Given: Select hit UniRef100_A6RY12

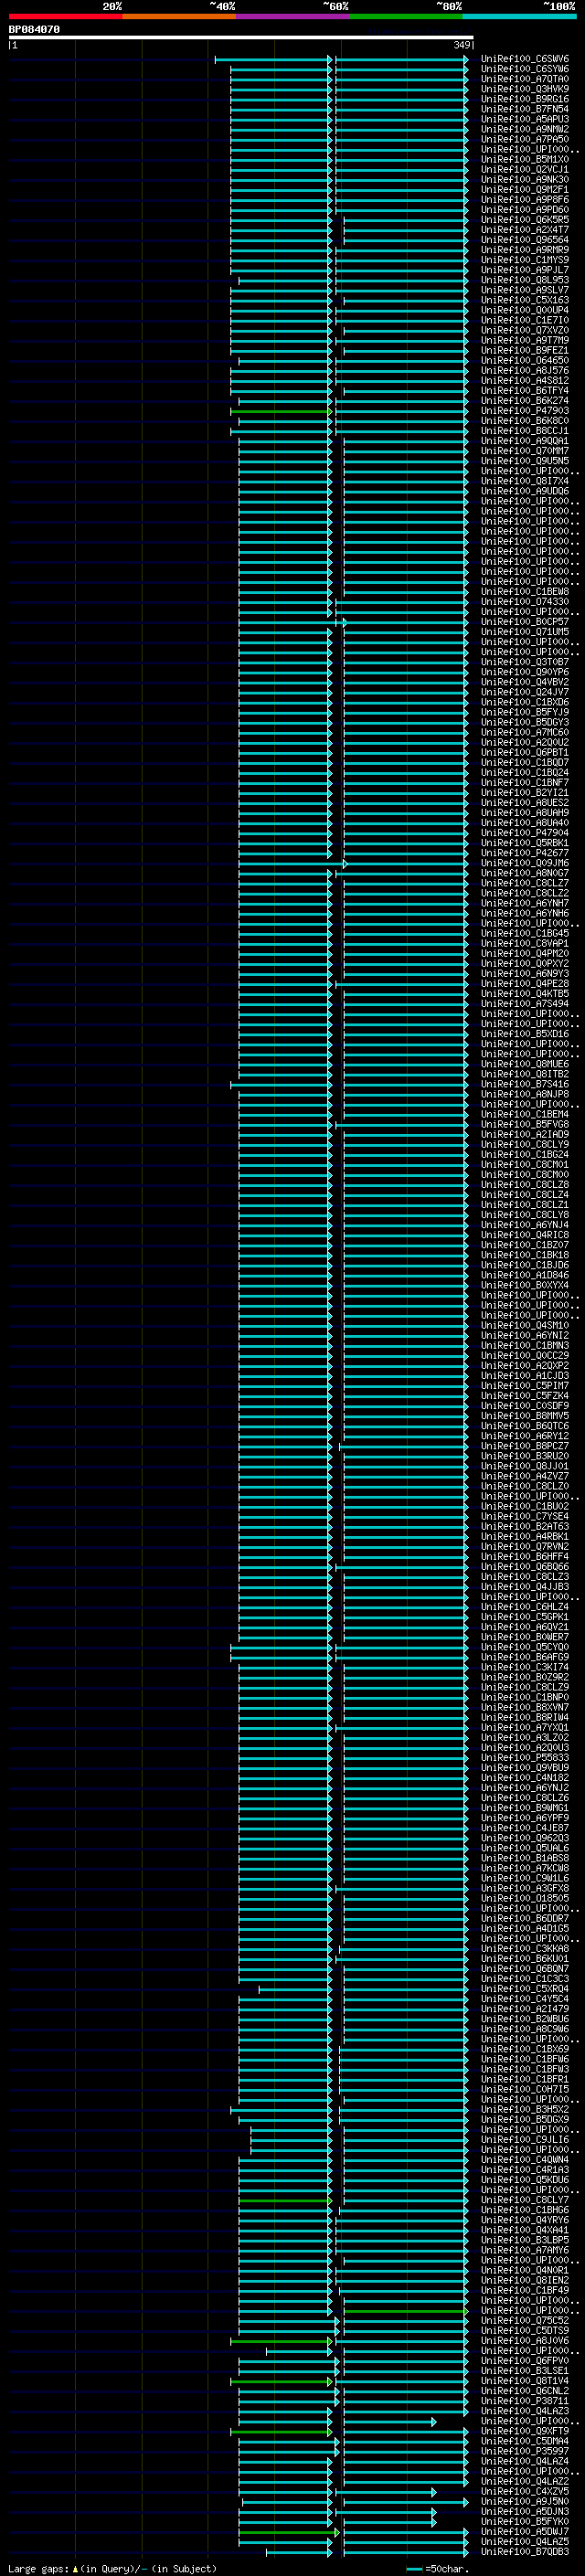Looking at the screenshot, I should point(524,1436).
